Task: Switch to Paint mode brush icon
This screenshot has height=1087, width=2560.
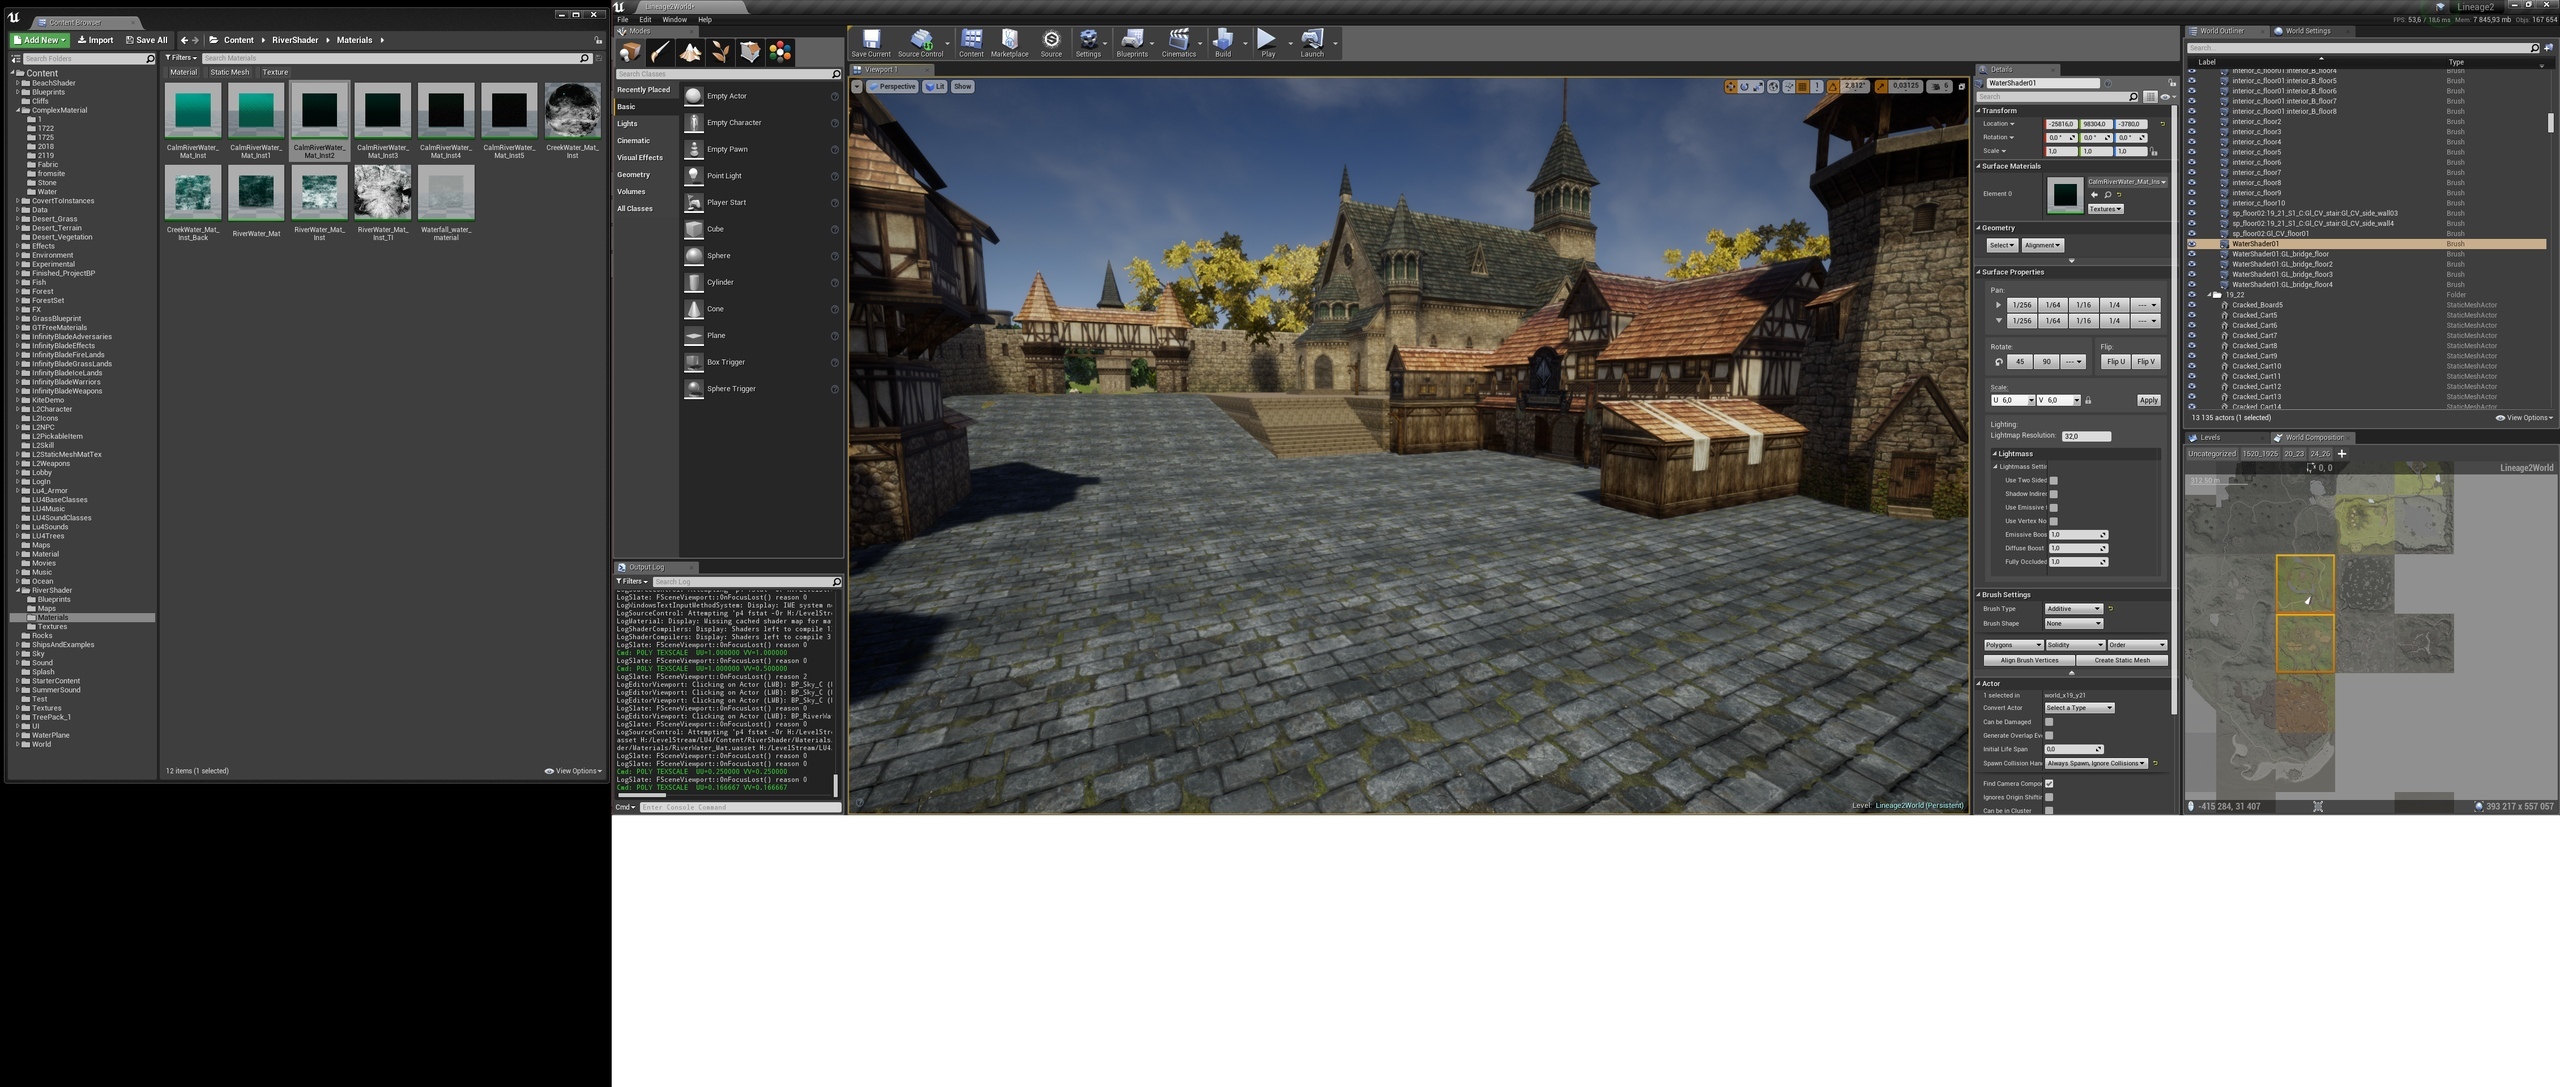Action: point(660,52)
